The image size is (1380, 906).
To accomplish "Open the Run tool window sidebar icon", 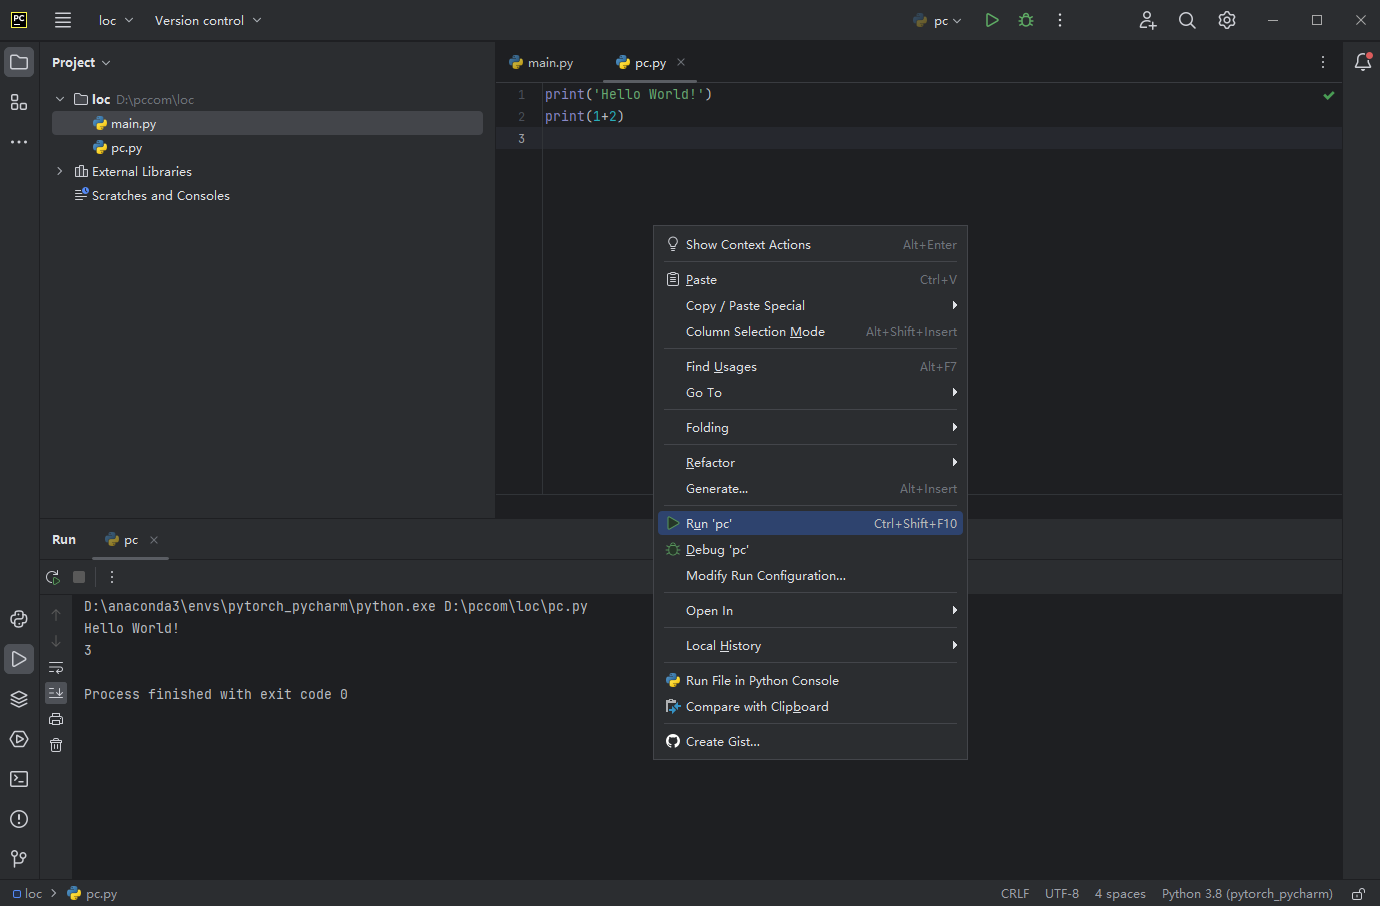I will tap(19, 659).
